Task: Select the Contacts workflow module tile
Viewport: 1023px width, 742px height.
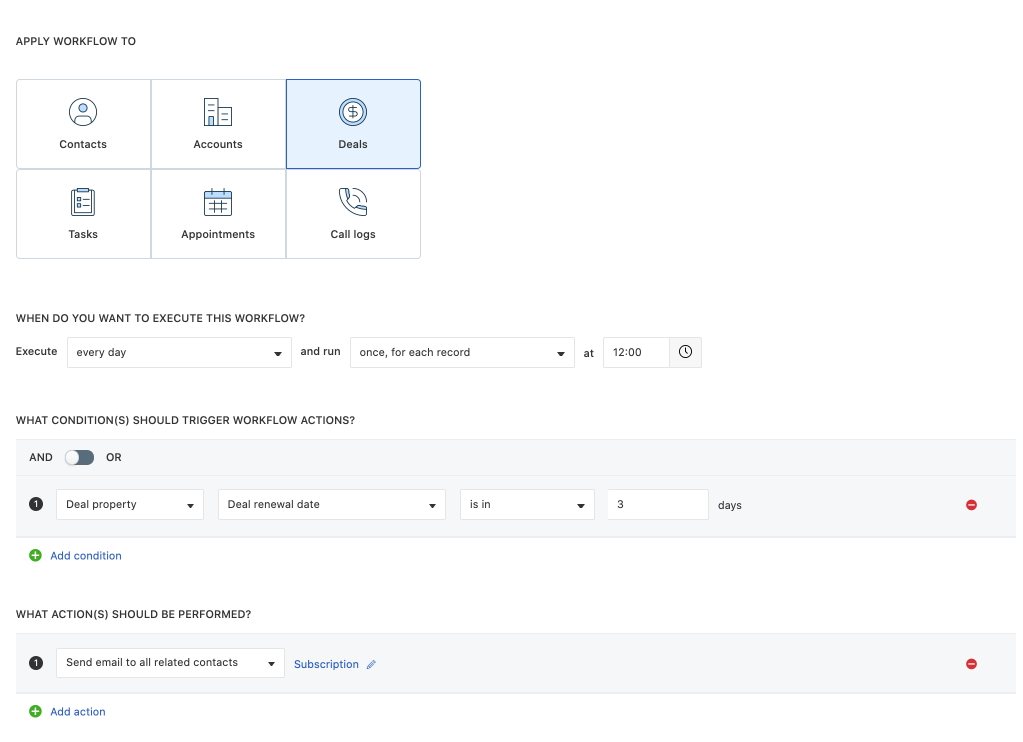Action: 83,124
